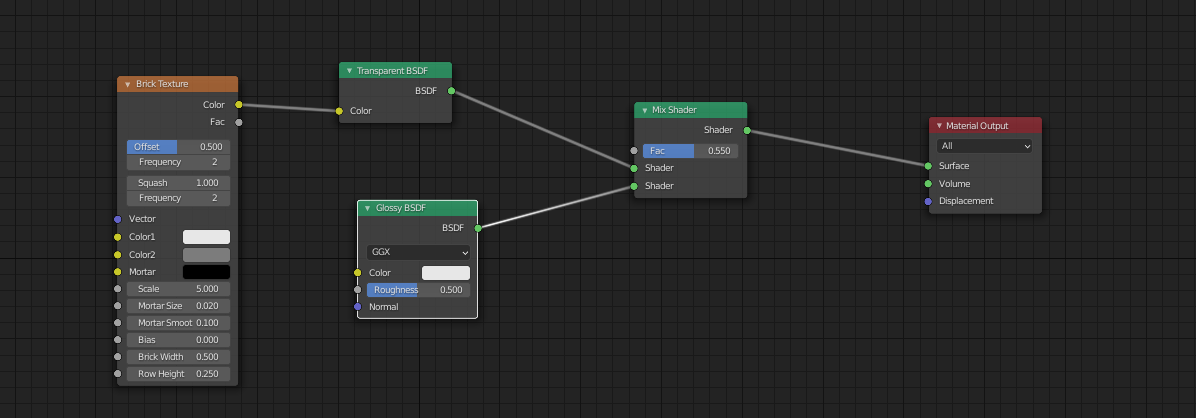Image resolution: width=1196 pixels, height=418 pixels.
Task: Click the Brick Texture Fac output socket
Action: tap(238, 122)
